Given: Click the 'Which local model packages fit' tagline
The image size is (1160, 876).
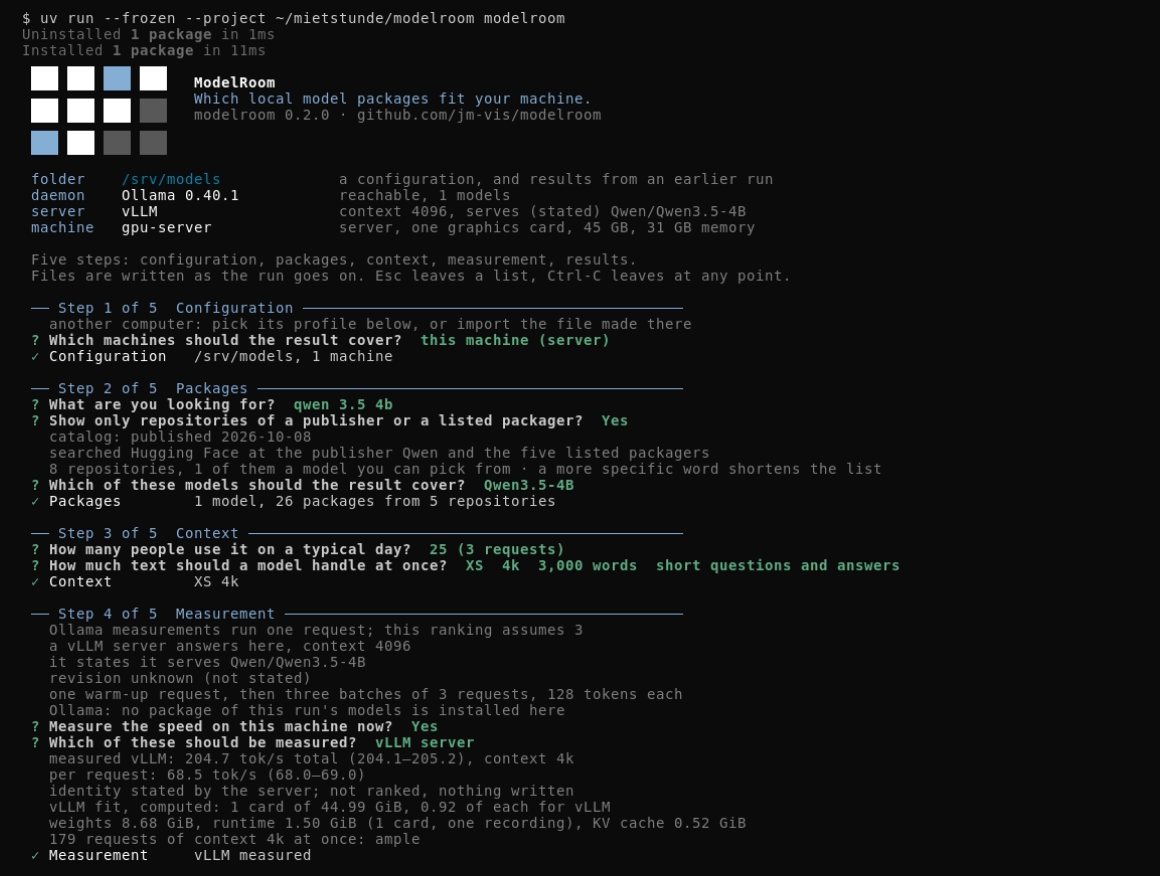Looking at the screenshot, I should [393, 98].
